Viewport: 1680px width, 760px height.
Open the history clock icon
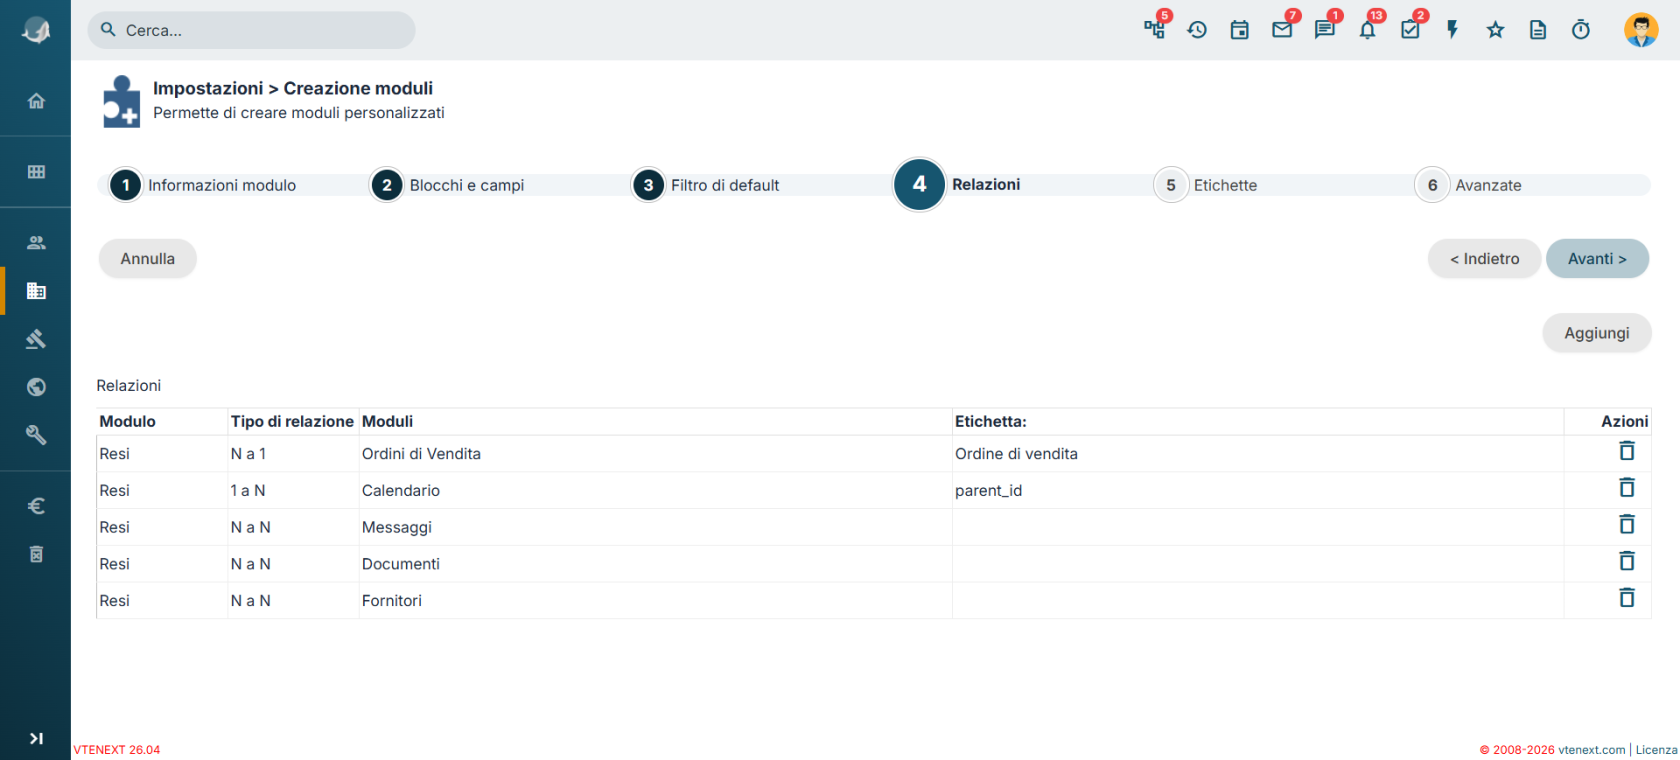point(1197,30)
